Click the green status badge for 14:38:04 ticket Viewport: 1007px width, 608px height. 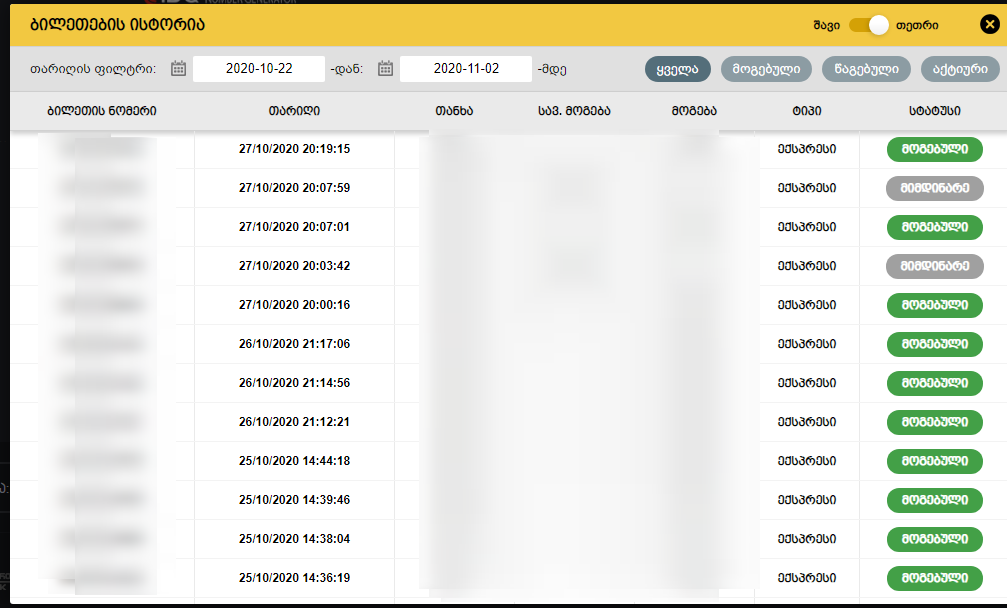[934, 539]
